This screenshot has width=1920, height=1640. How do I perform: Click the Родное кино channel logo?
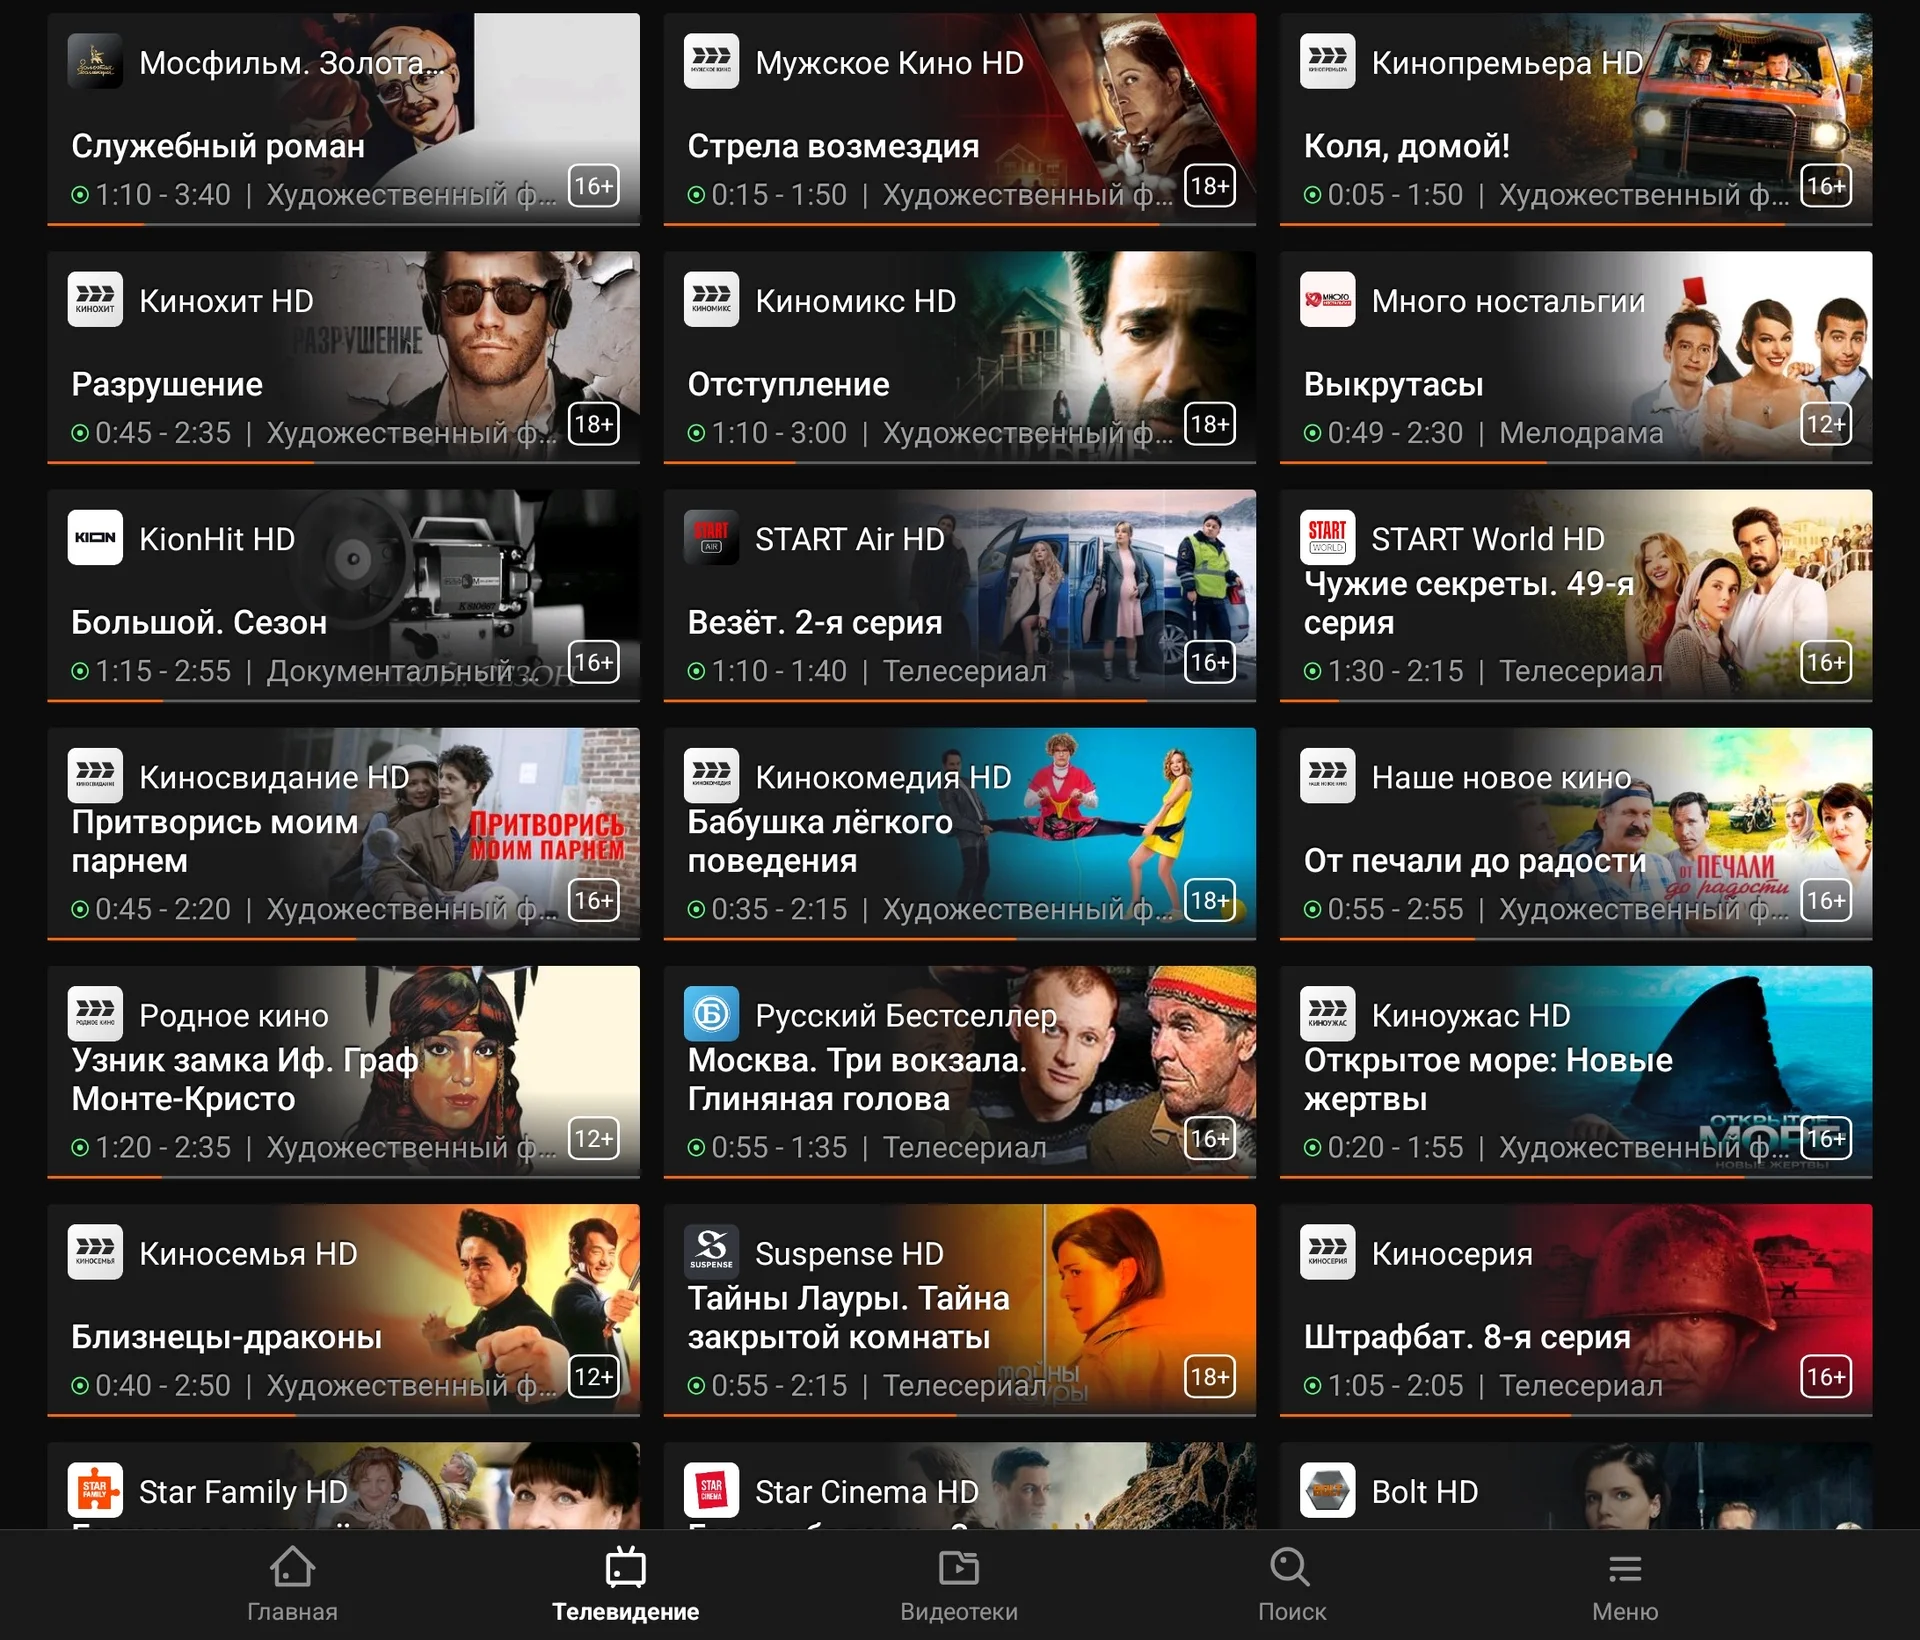(95, 1013)
